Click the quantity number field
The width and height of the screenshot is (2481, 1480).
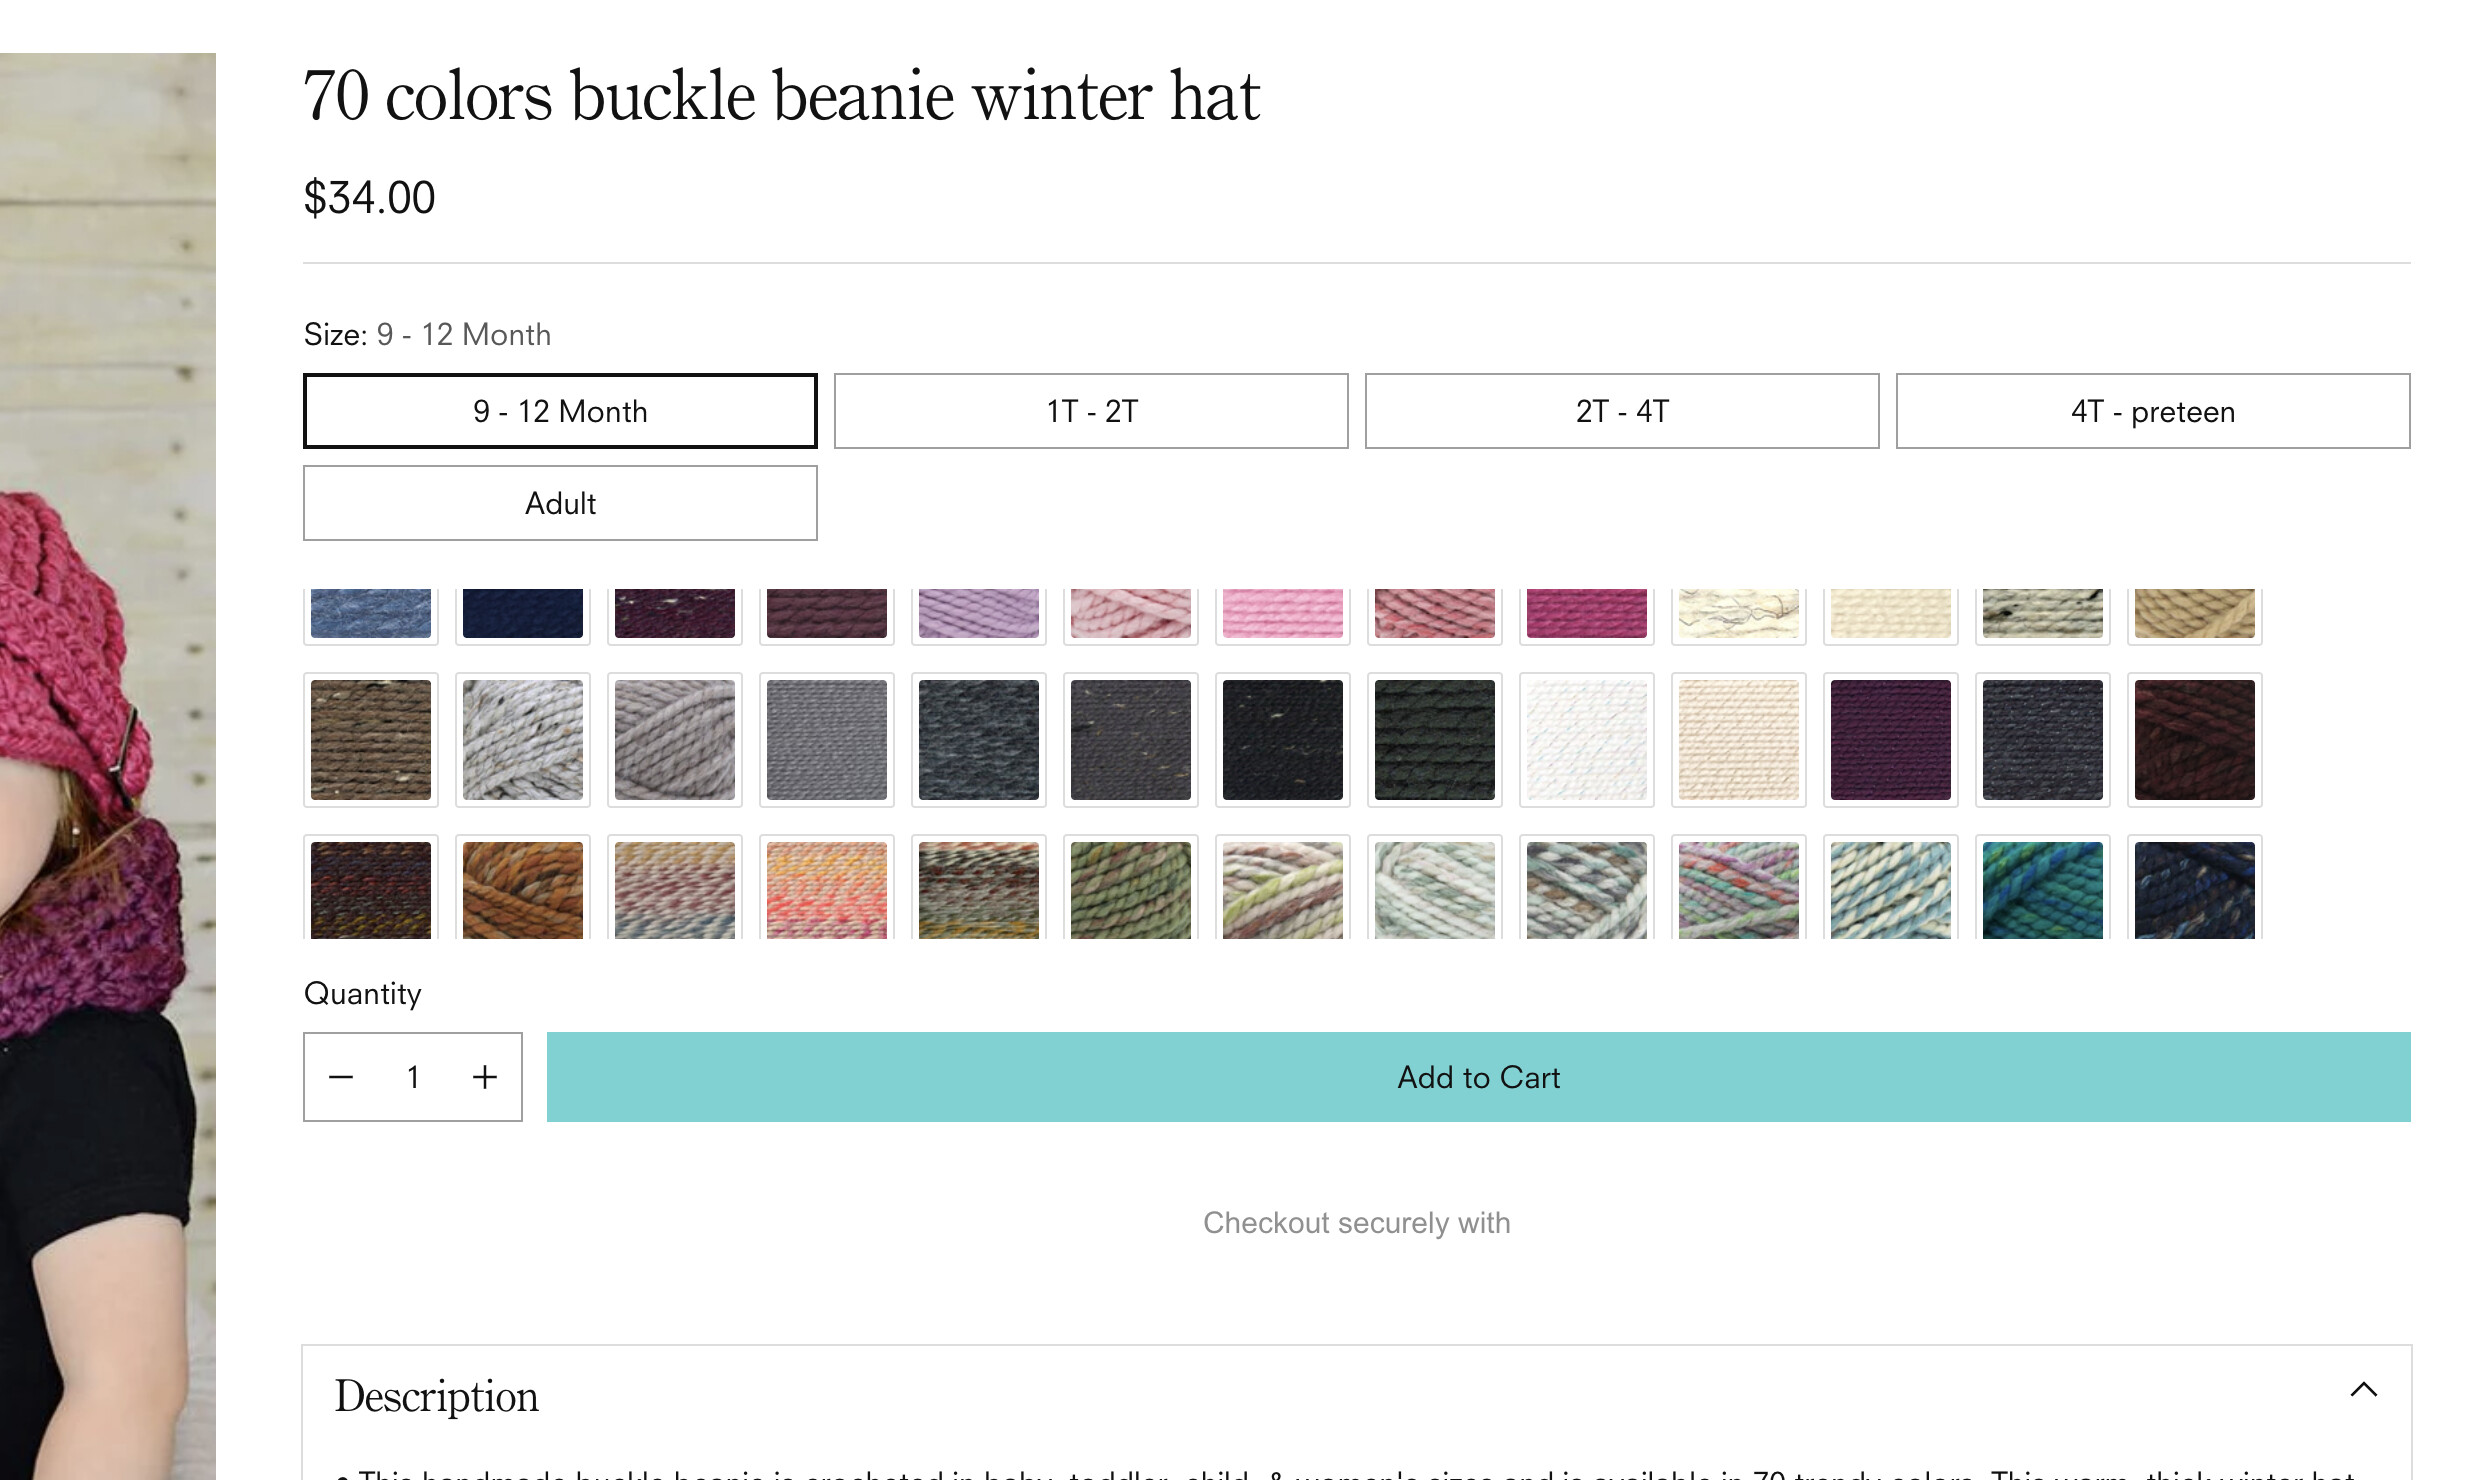413,1077
